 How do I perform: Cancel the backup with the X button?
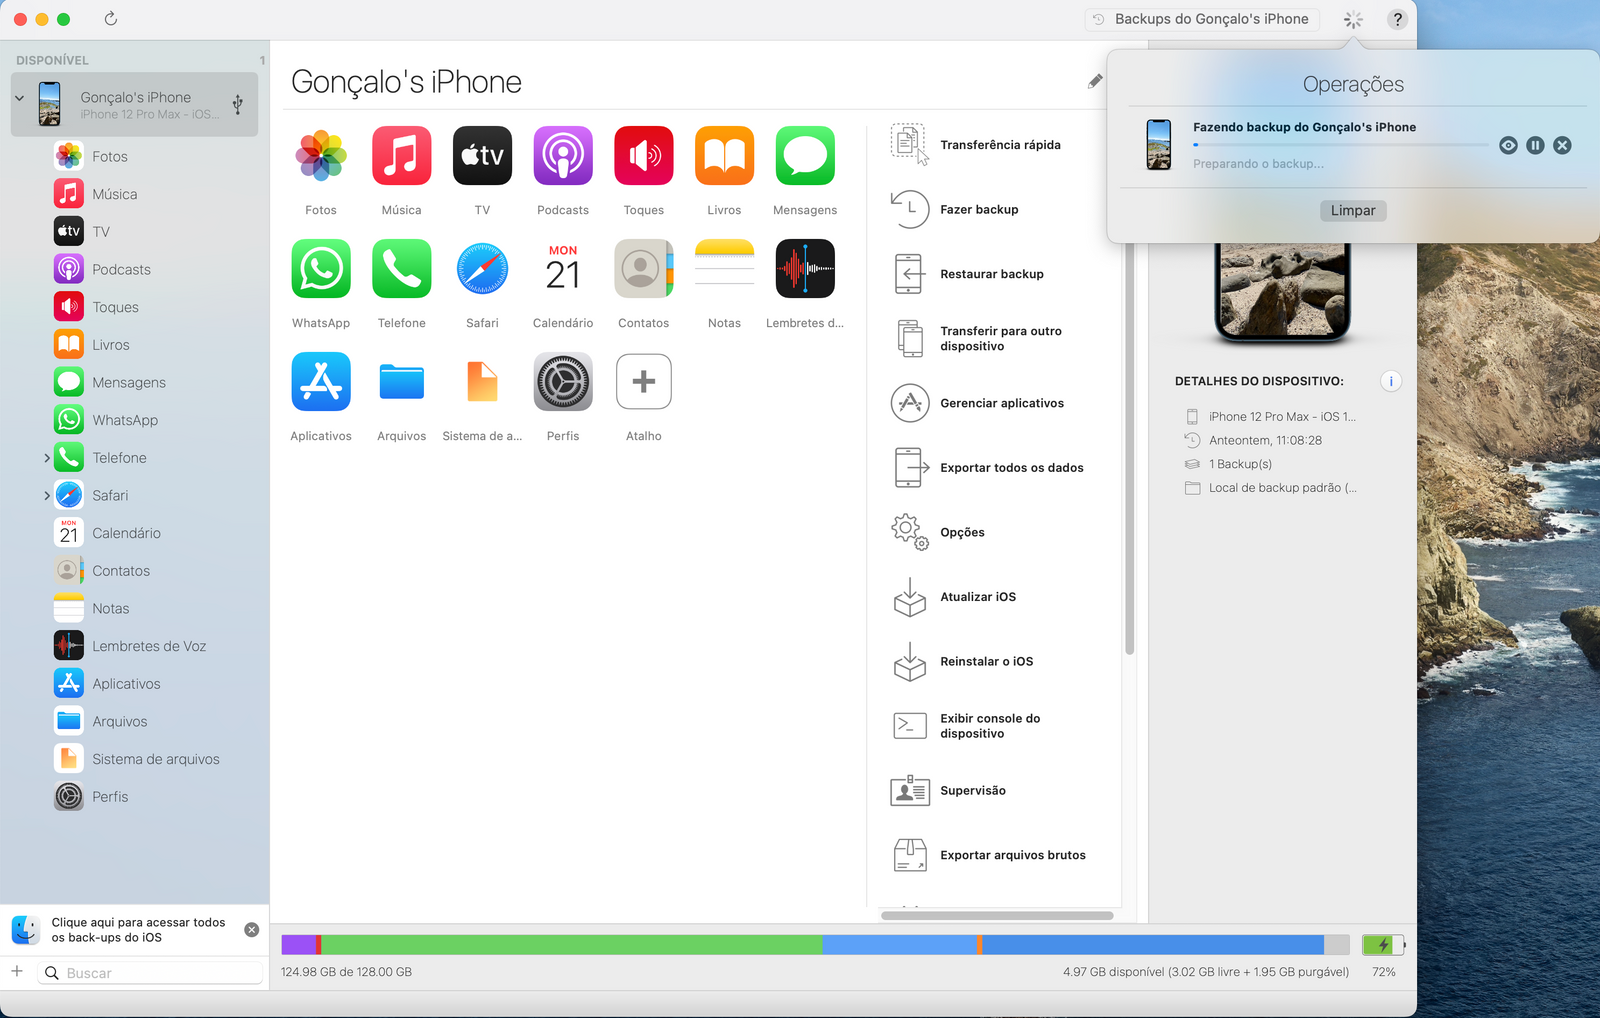pos(1562,145)
